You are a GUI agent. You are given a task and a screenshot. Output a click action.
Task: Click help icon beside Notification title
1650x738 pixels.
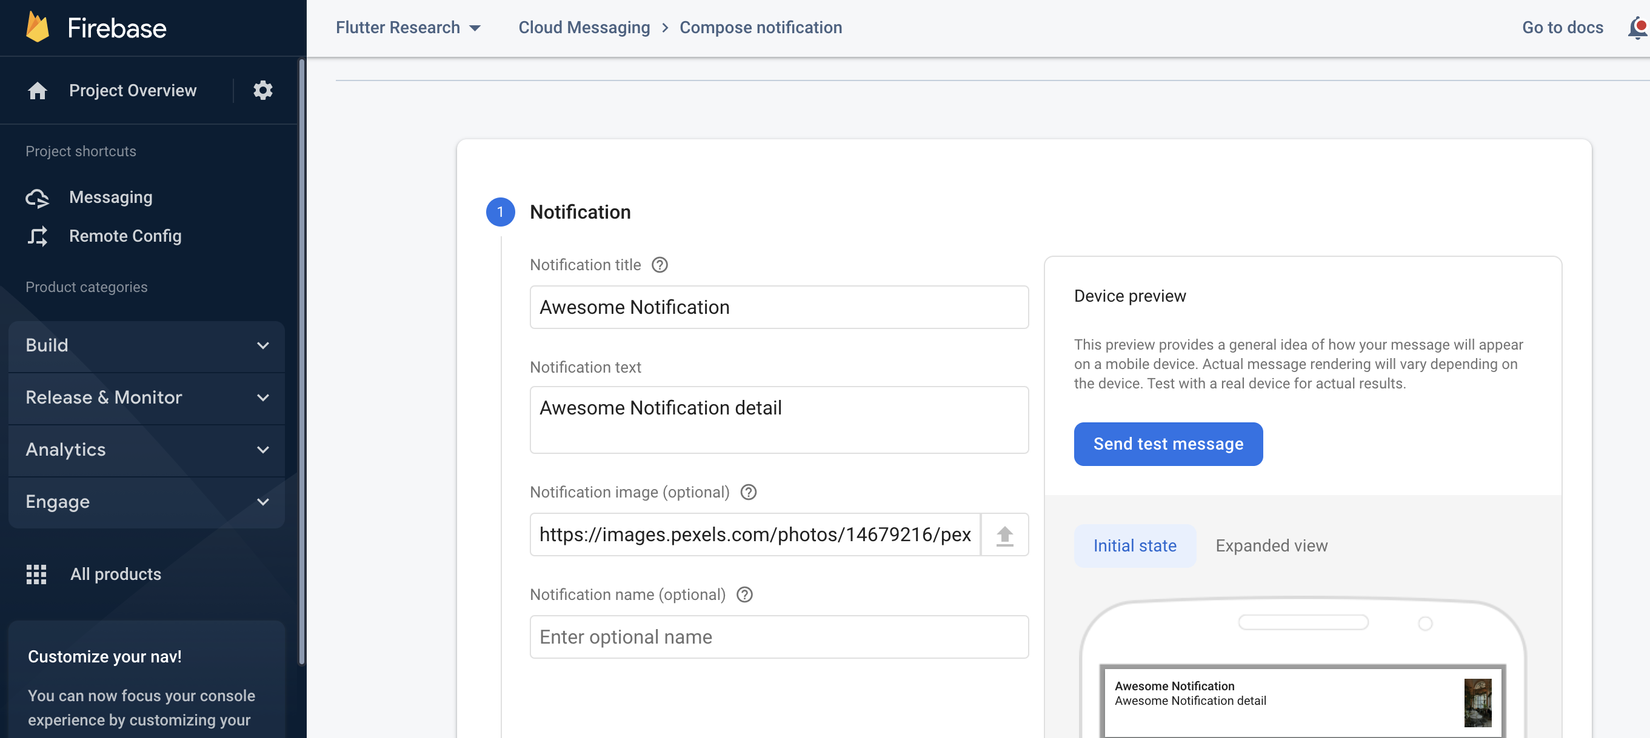[660, 265]
